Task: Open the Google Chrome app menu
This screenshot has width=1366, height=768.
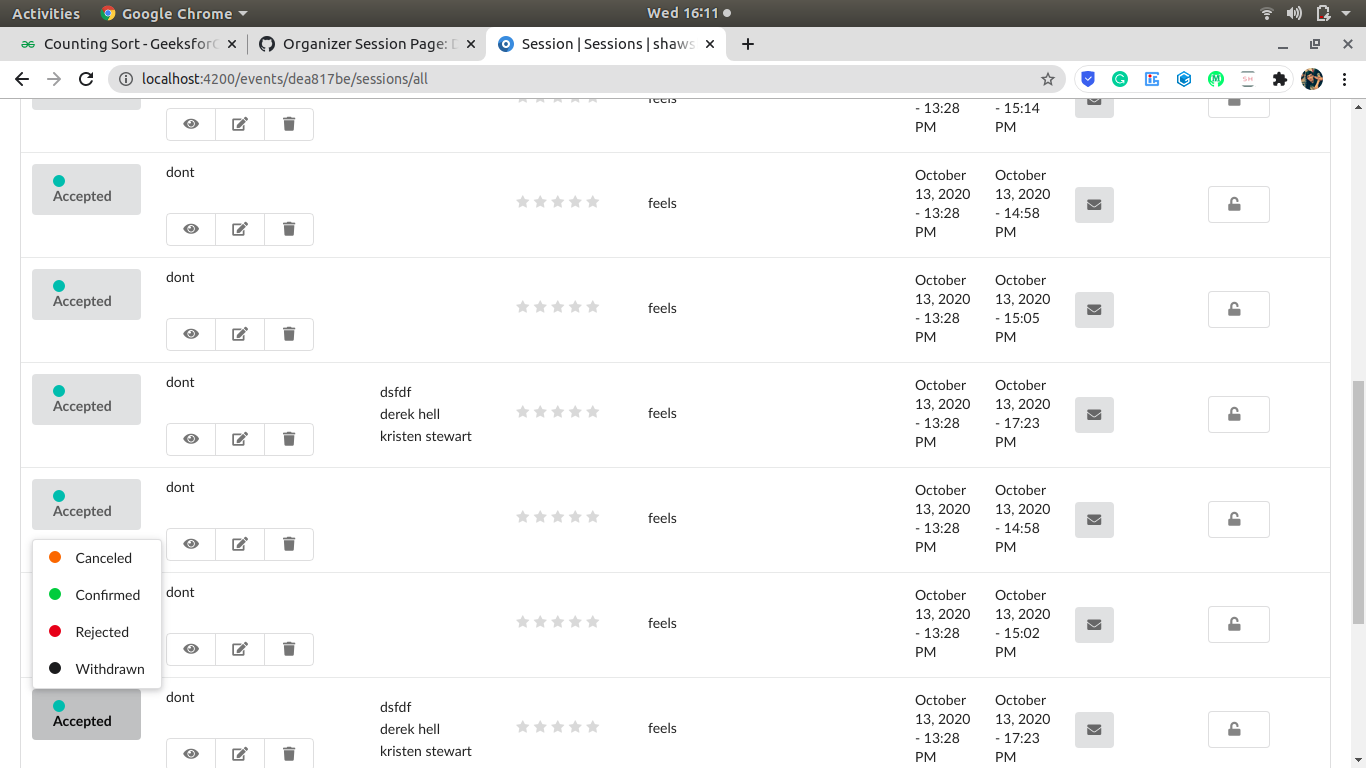Action: tap(174, 13)
